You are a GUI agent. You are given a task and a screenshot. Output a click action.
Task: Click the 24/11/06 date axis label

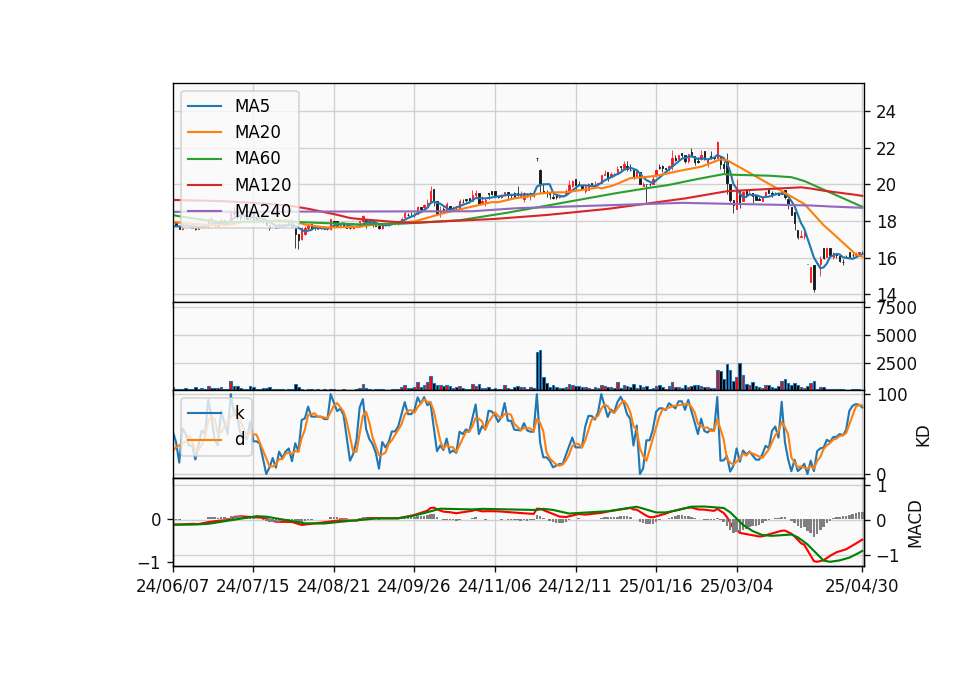(495, 586)
